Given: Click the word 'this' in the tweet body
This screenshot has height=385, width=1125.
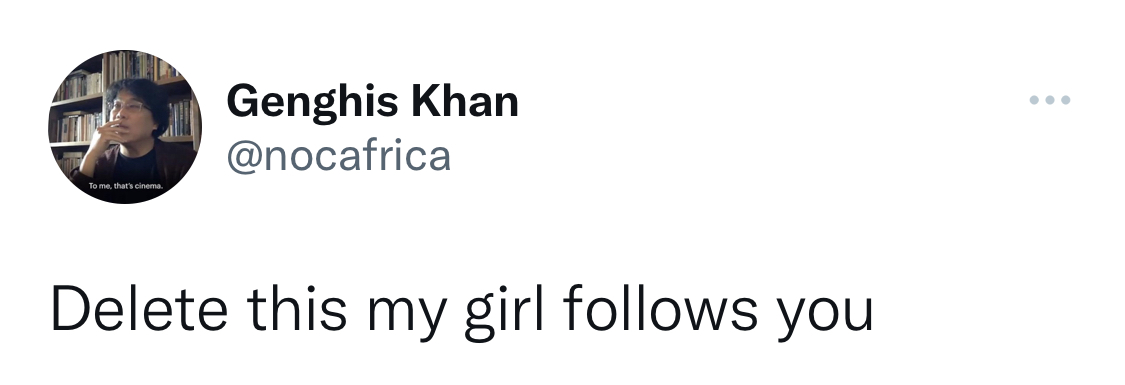Looking at the screenshot, I should tap(297, 308).
